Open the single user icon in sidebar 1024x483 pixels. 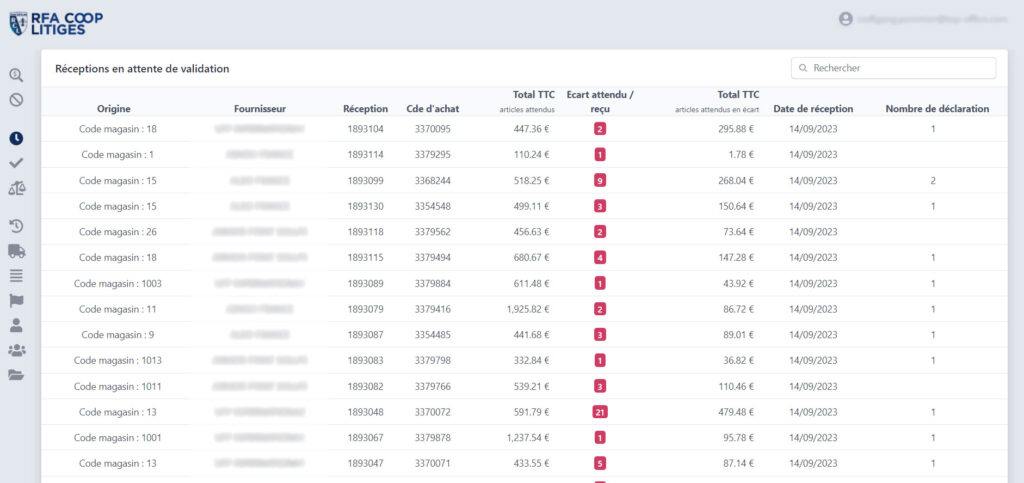tap(16, 325)
